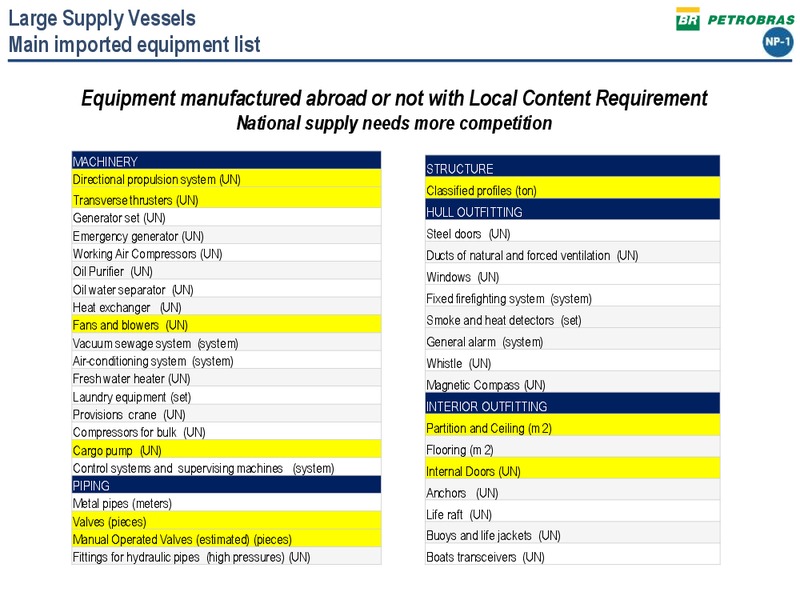Click the PIPING section header

coord(226,485)
